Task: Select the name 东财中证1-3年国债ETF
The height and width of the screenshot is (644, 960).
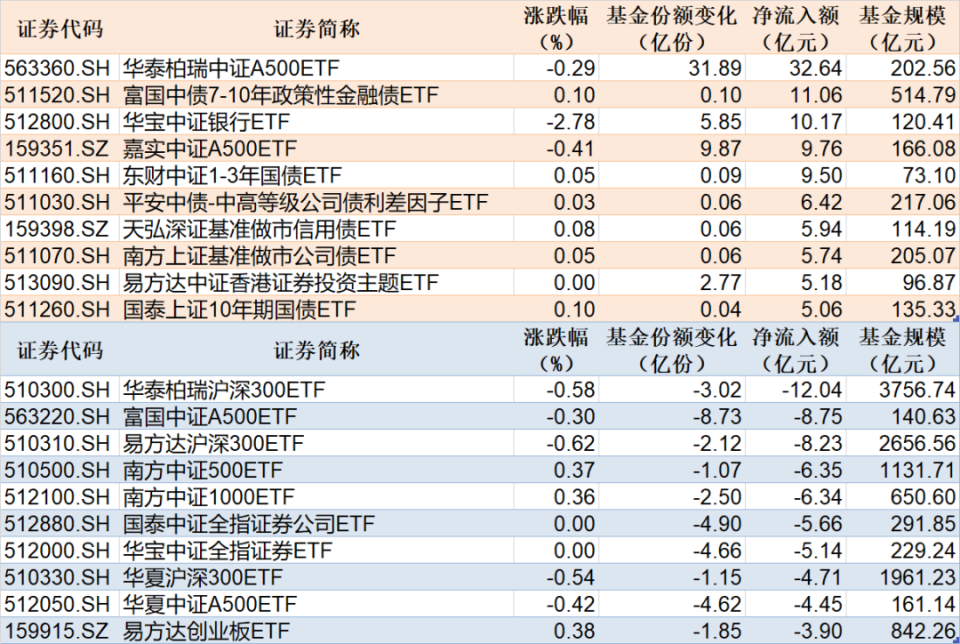Action: pos(232,176)
